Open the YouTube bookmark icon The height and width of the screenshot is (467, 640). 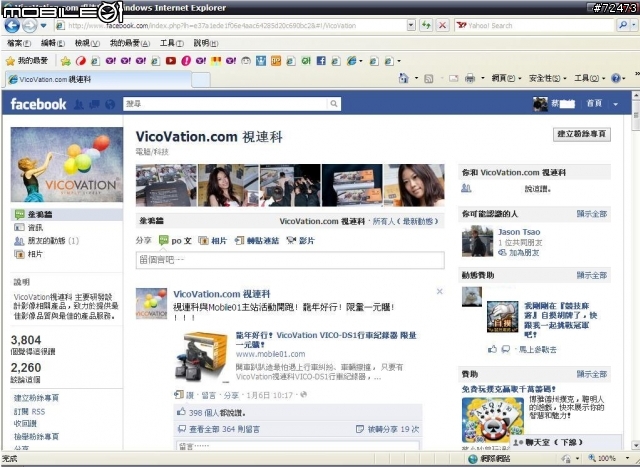point(171,61)
